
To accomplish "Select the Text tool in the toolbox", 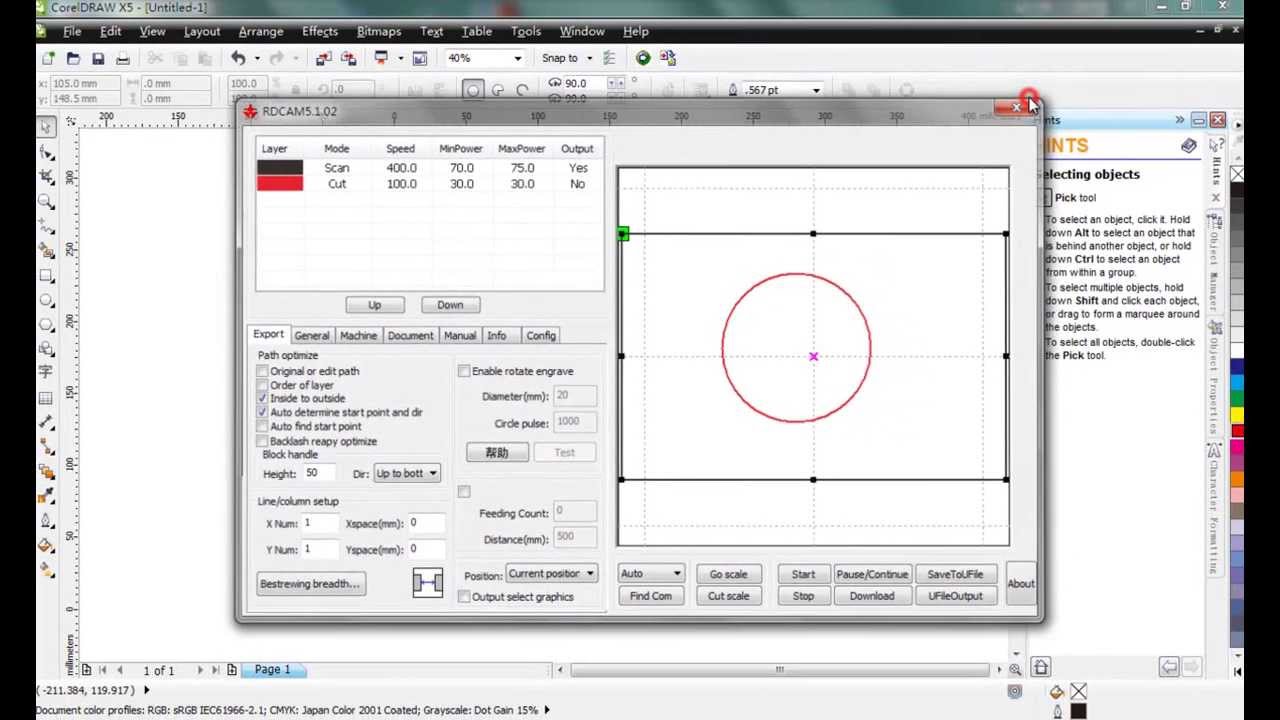I will coord(47,373).
